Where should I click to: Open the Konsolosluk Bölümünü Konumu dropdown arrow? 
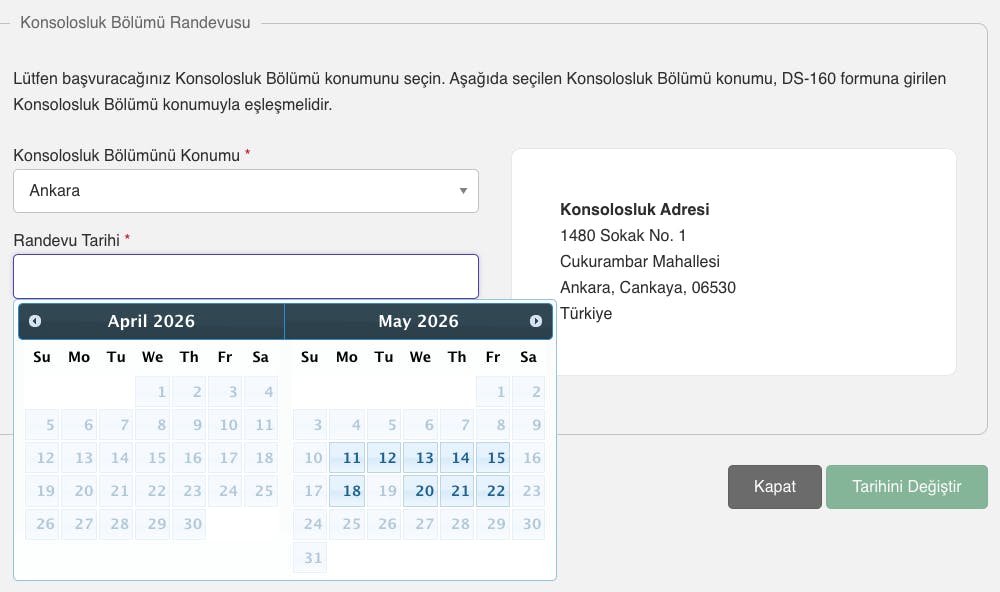coord(463,190)
